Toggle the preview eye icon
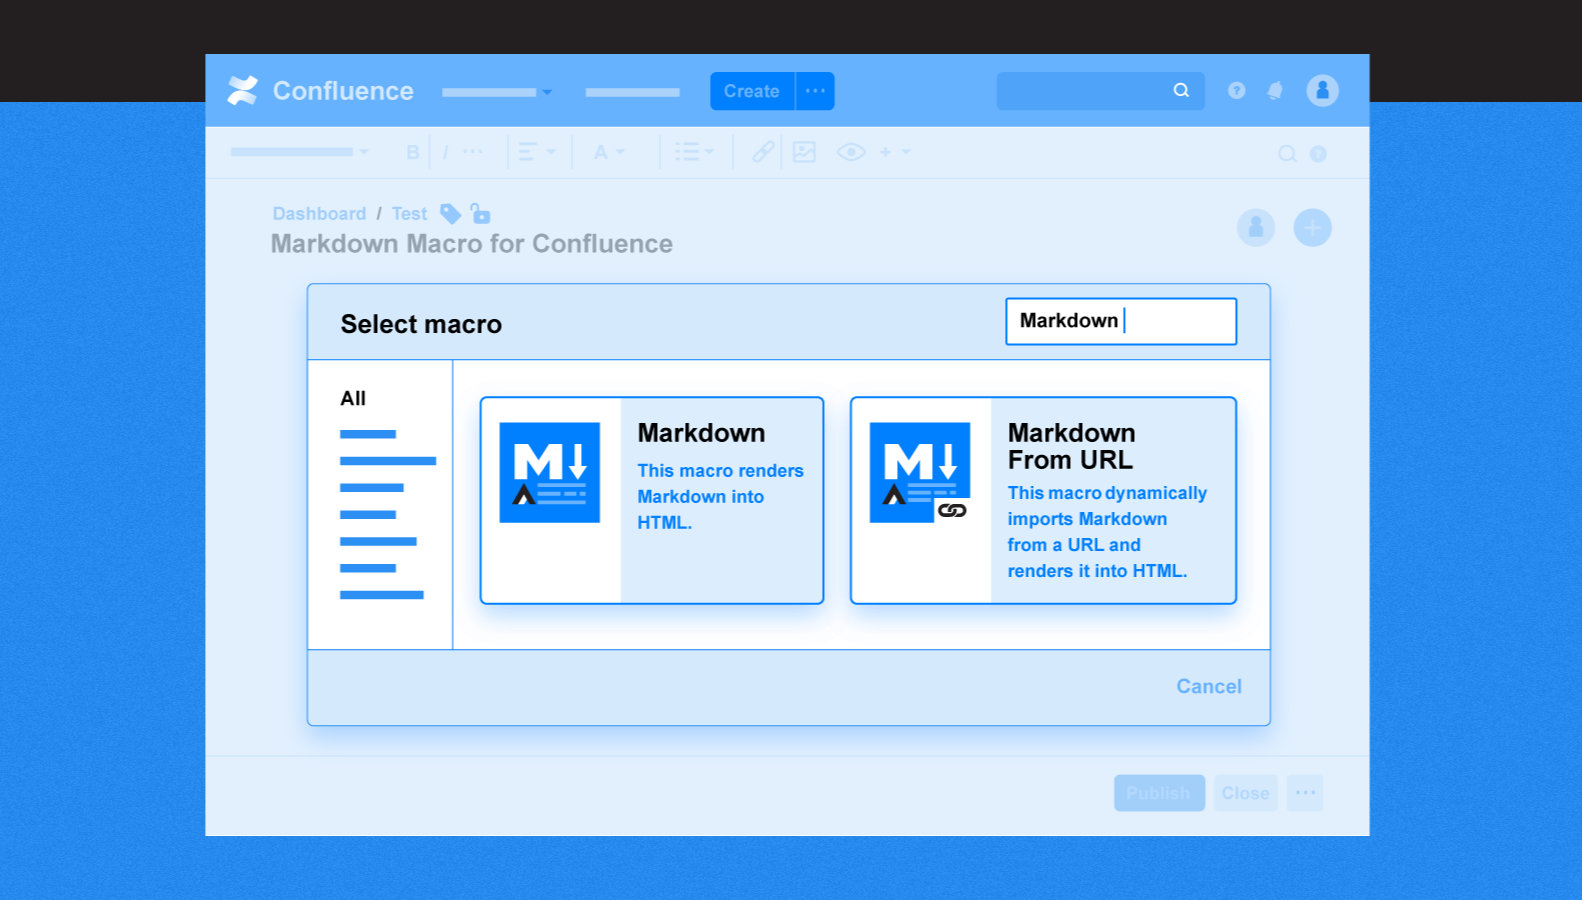1582x900 pixels. (851, 152)
